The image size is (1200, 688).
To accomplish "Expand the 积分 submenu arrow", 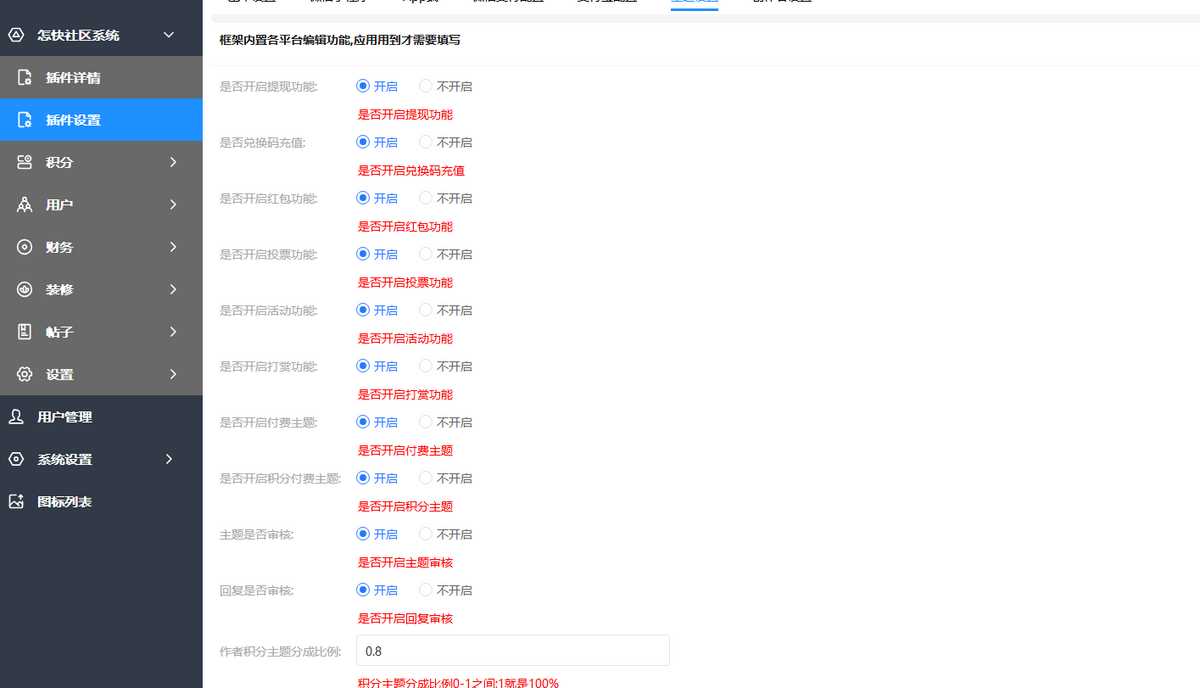I will [x=173, y=162].
